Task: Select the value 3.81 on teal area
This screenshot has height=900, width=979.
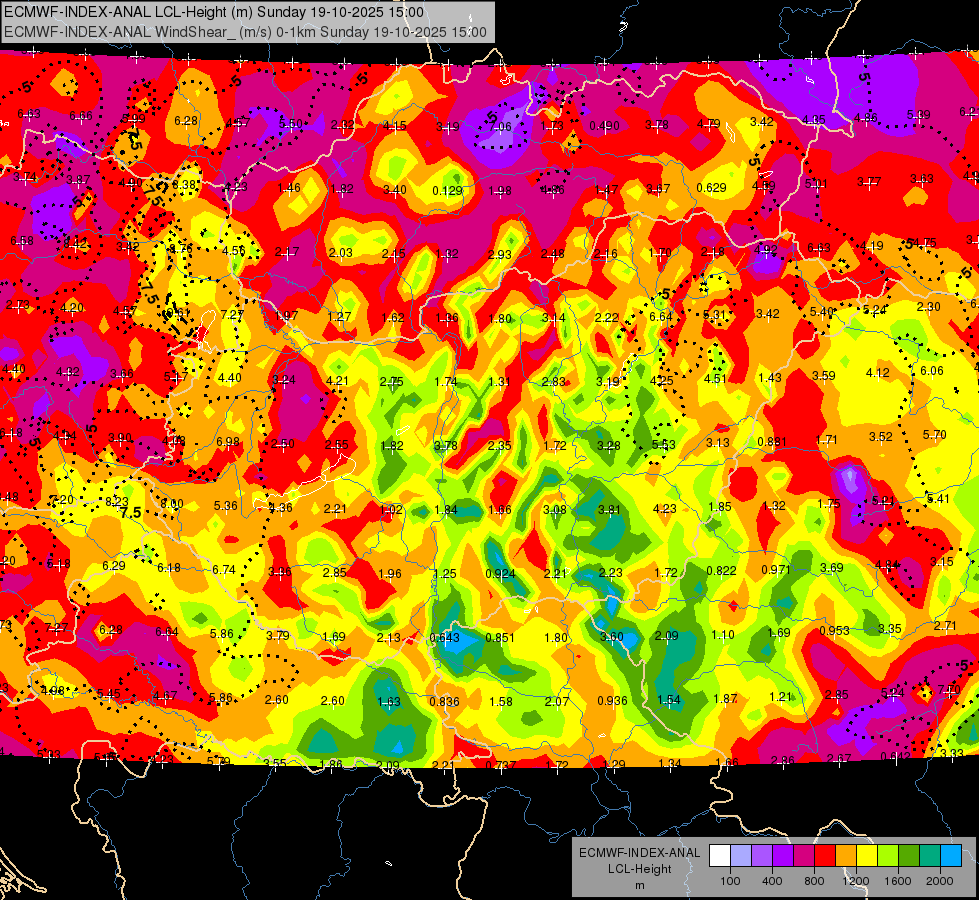Action: (609, 509)
